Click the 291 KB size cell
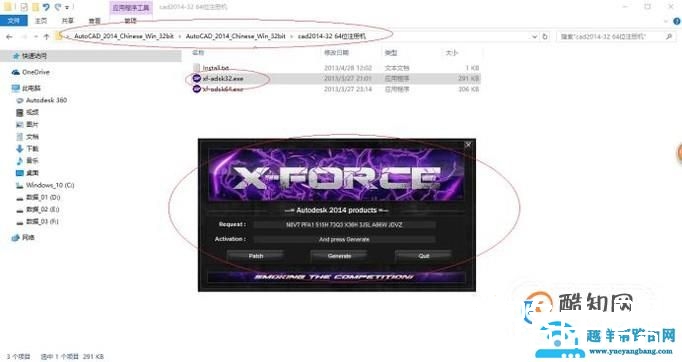Image resolution: width=682 pixels, height=362 pixels. pyautogui.click(x=468, y=79)
